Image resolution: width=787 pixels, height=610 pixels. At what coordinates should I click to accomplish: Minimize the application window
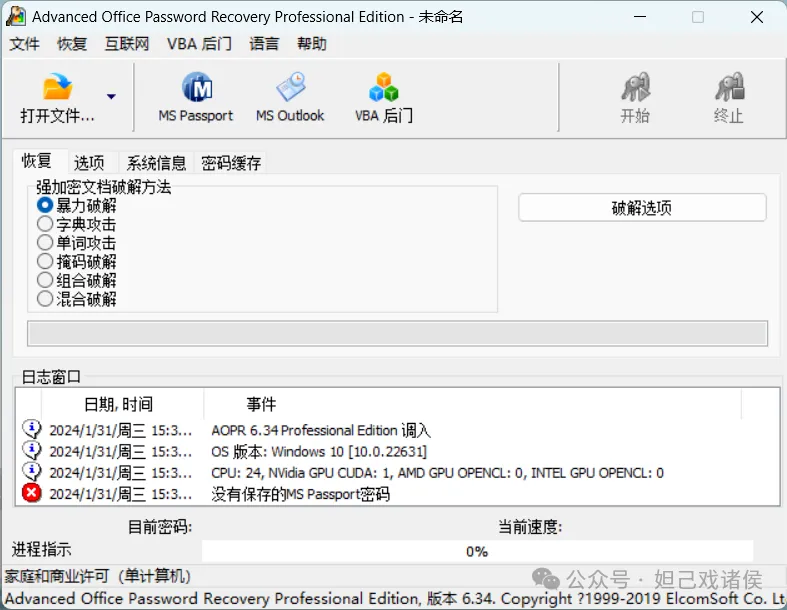tap(640, 17)
